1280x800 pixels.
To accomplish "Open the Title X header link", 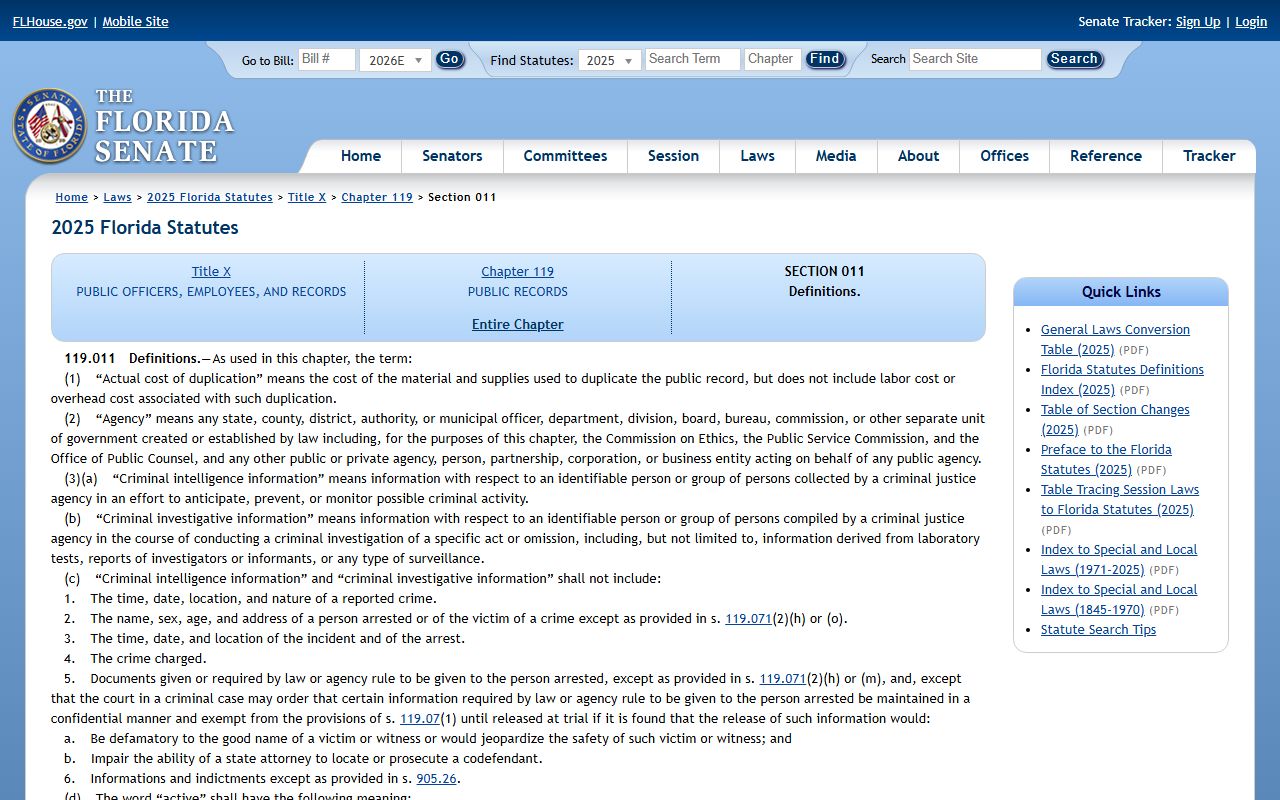I will pyautogui.click(x=211, y=272).
